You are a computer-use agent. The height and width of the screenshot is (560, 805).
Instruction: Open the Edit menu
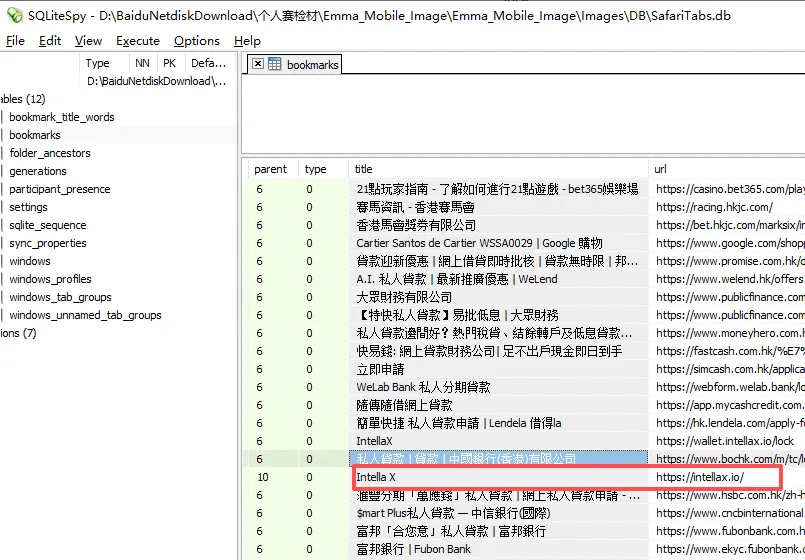coord(50,41)
